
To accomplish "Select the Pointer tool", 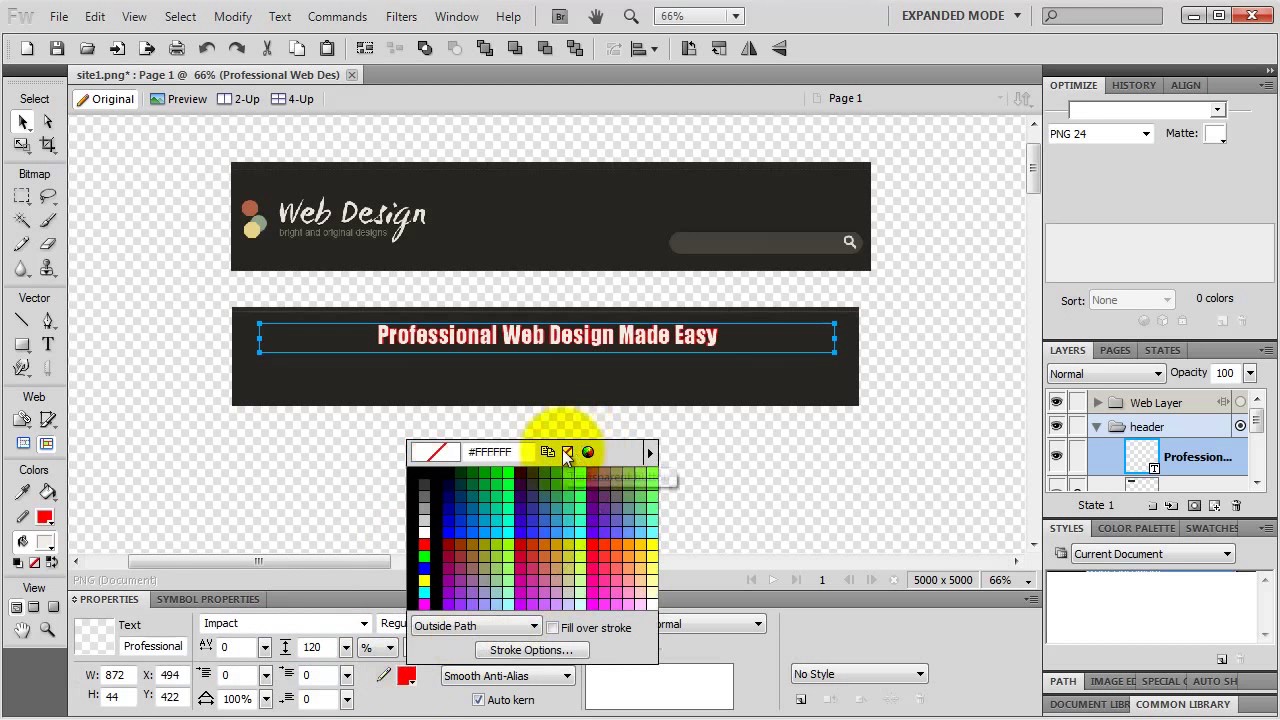I will point(22,121).
